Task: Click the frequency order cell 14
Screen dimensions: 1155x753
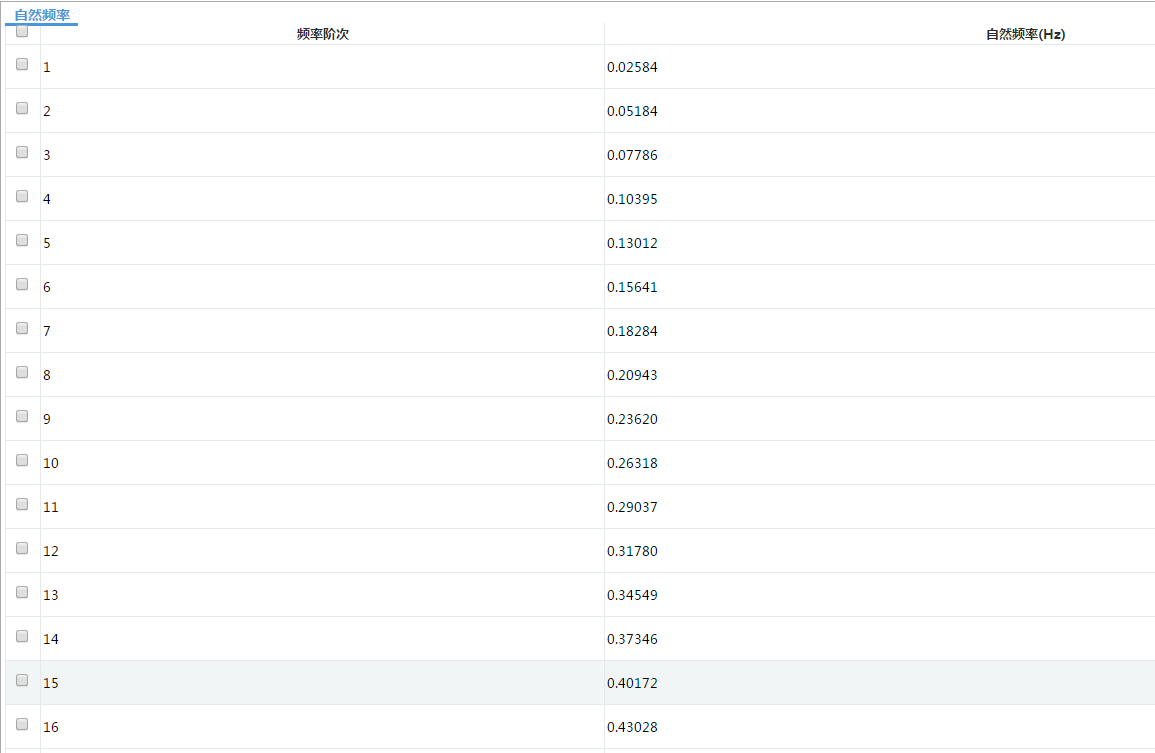Action: tap(51, 639)
